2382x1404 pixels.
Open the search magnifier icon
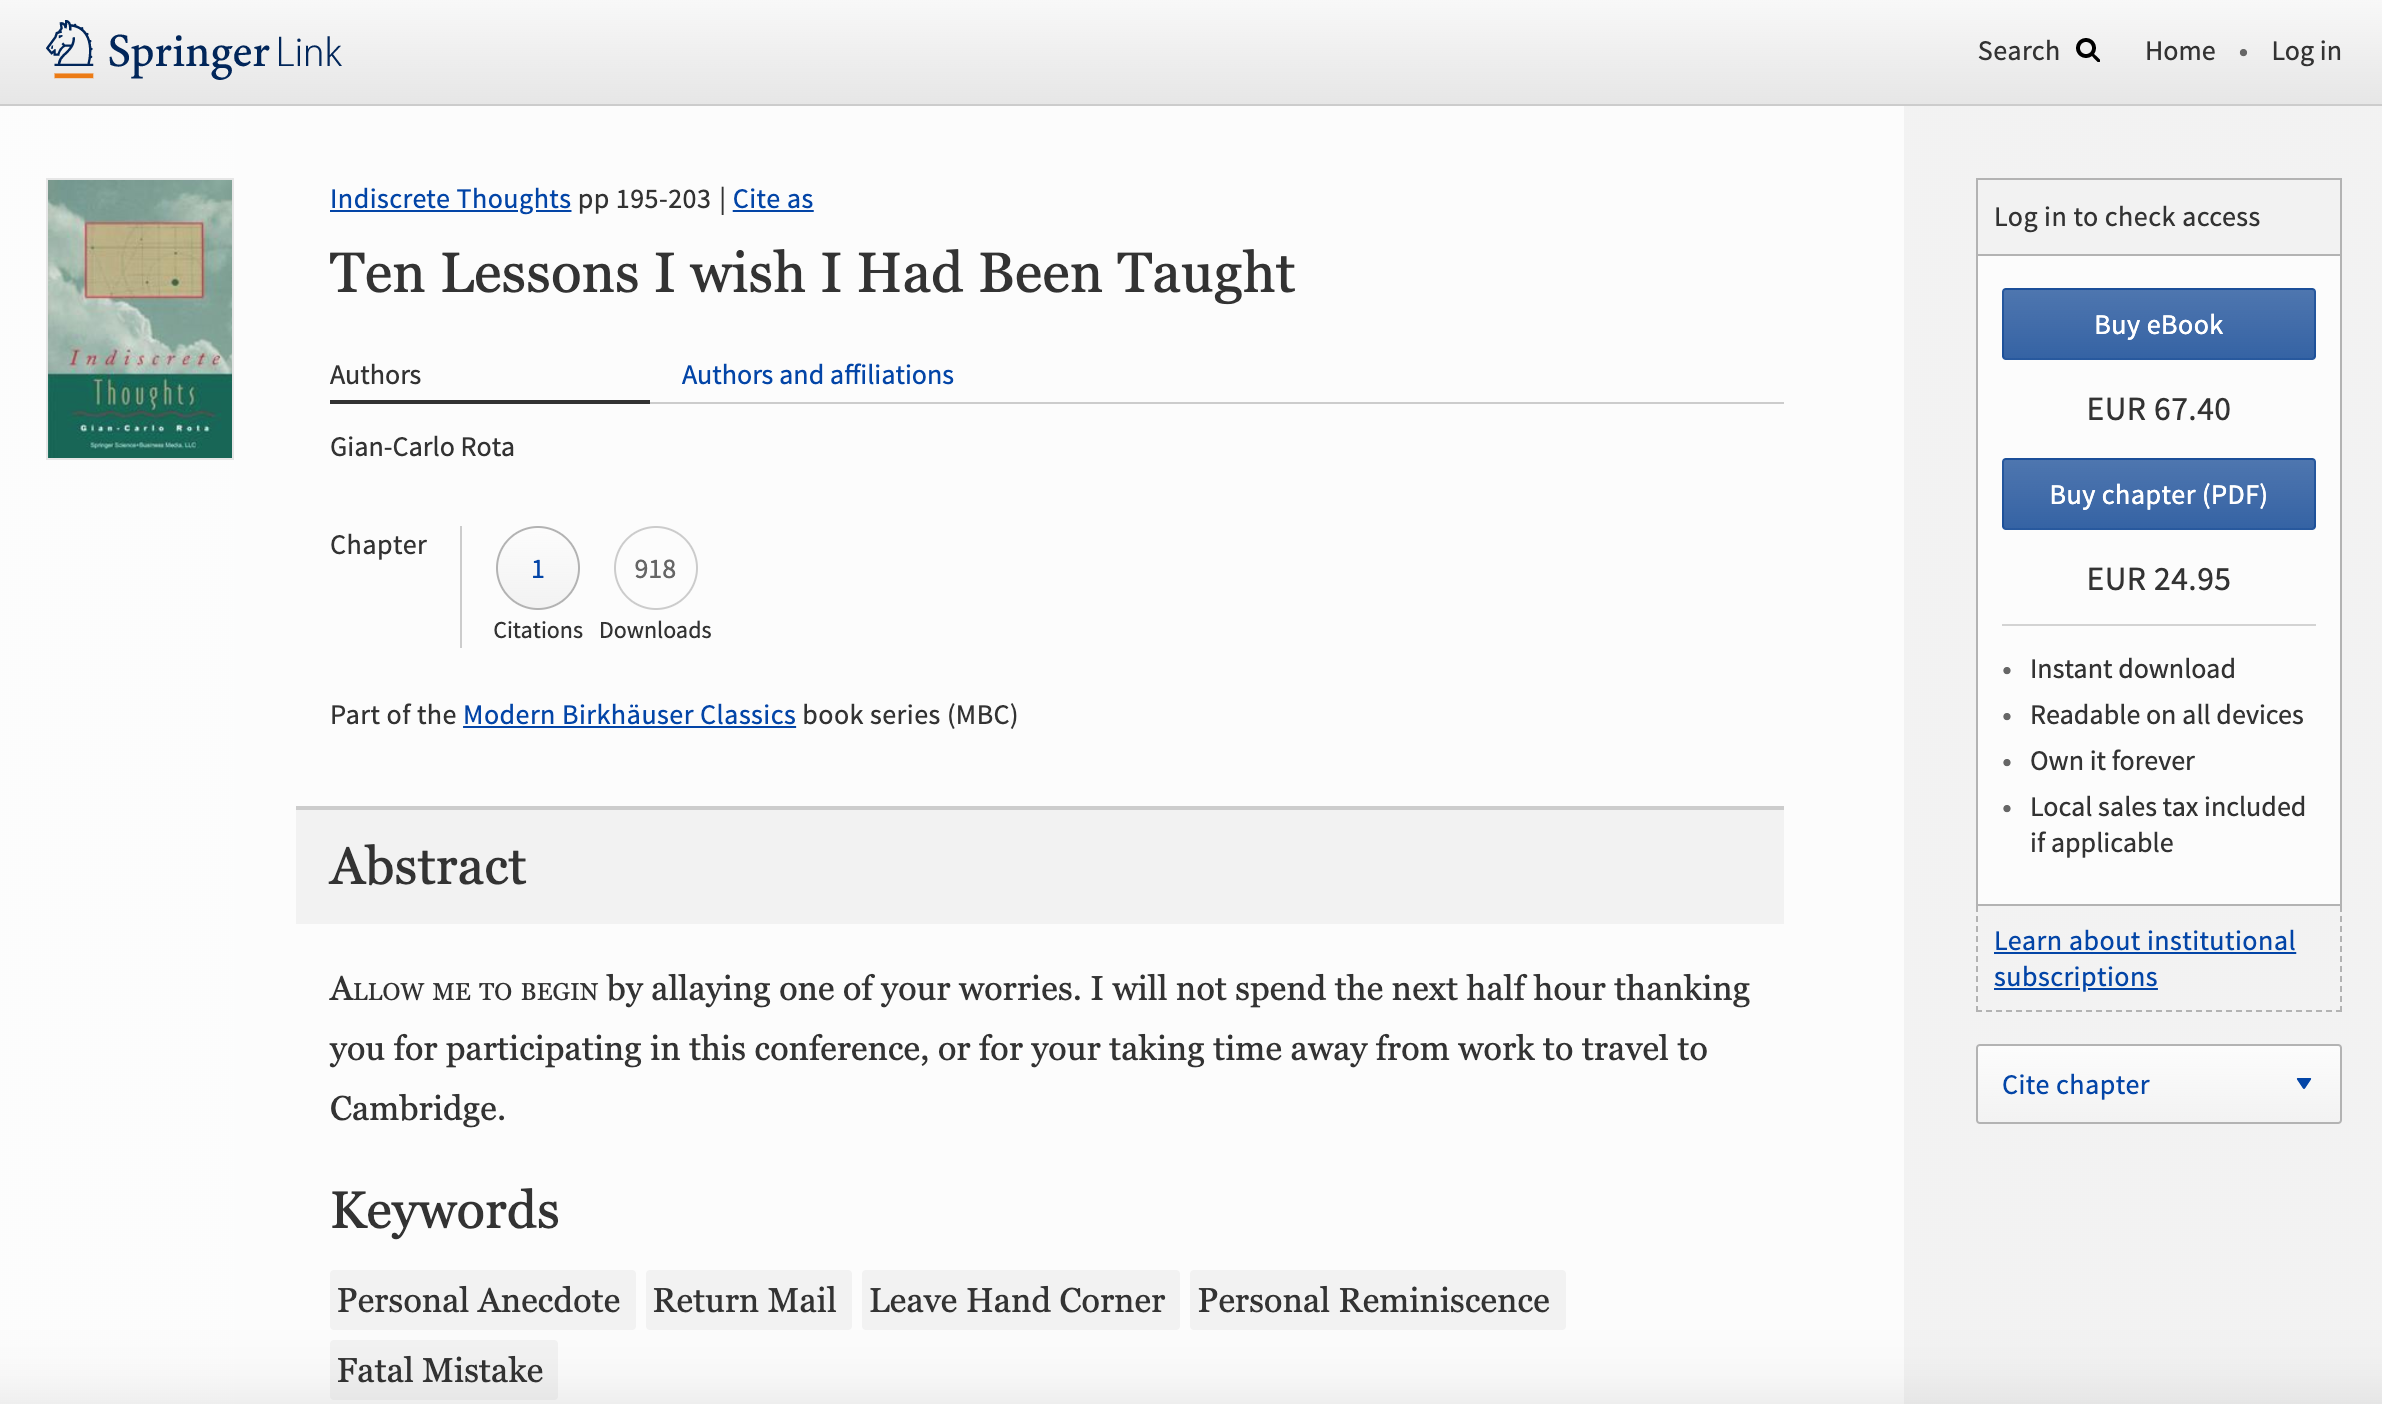click(2088, 49)
